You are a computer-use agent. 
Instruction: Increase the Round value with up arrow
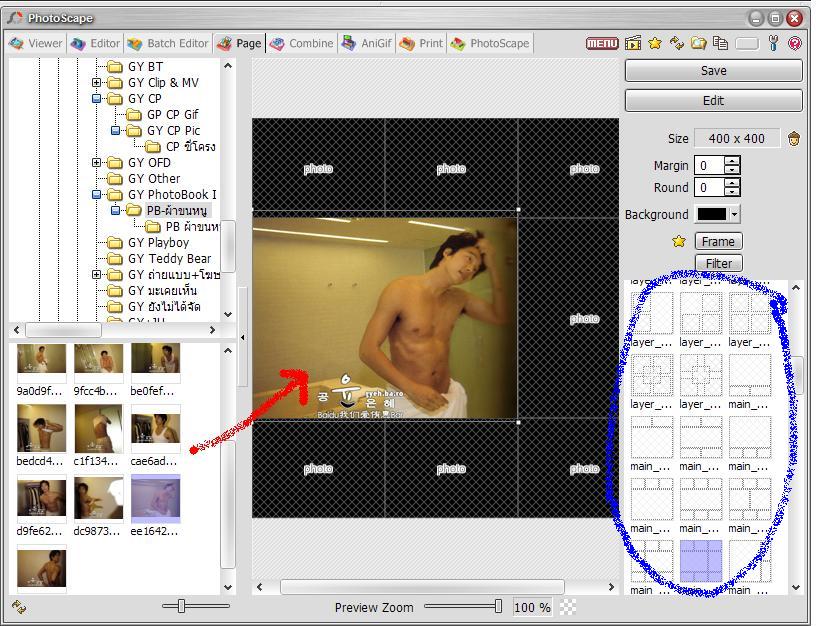(x=732, y=182)
